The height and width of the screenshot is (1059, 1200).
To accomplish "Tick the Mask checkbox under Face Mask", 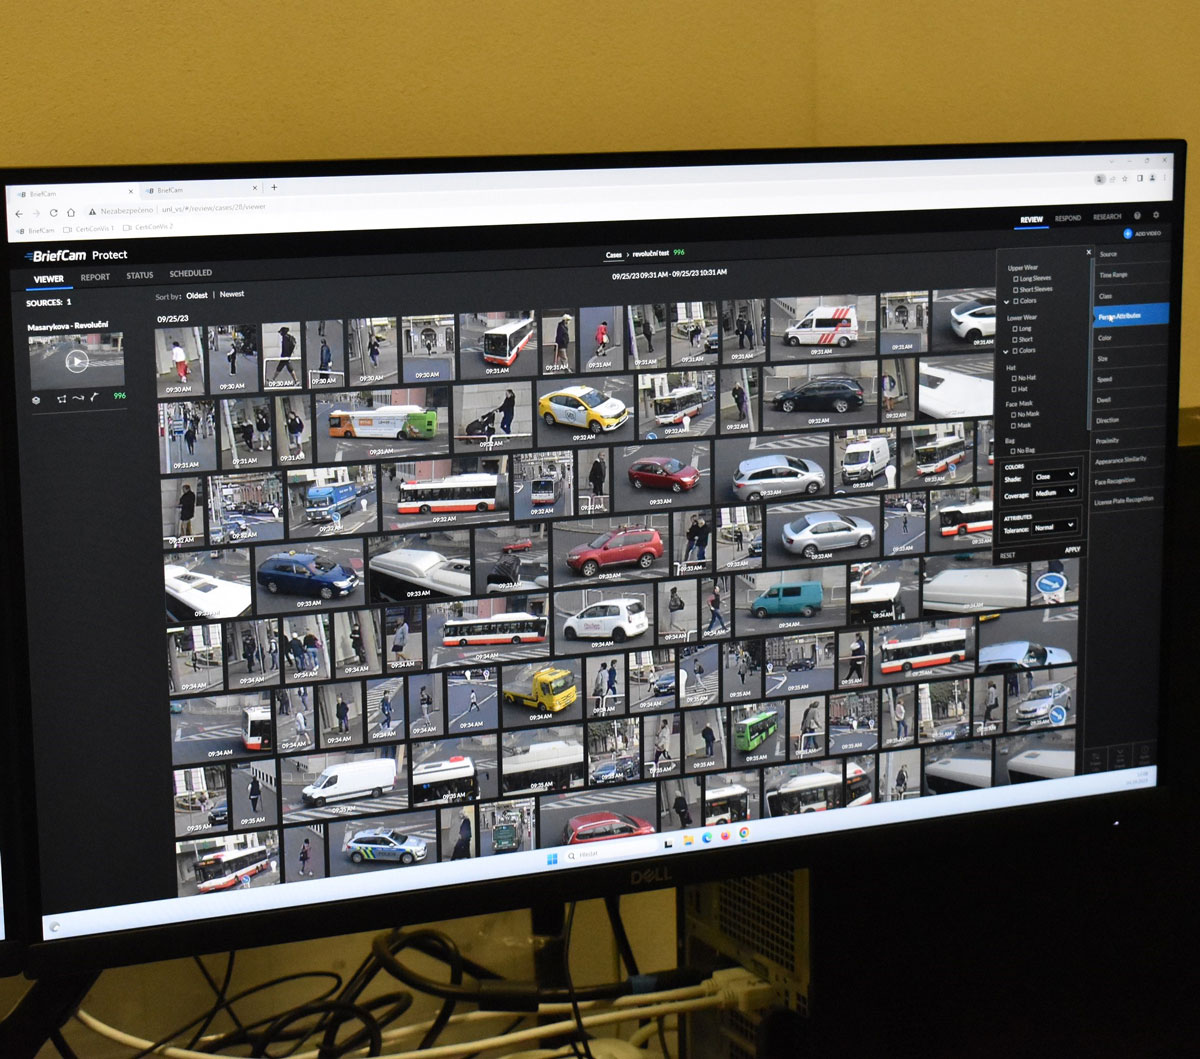I will coord(1014,425).
